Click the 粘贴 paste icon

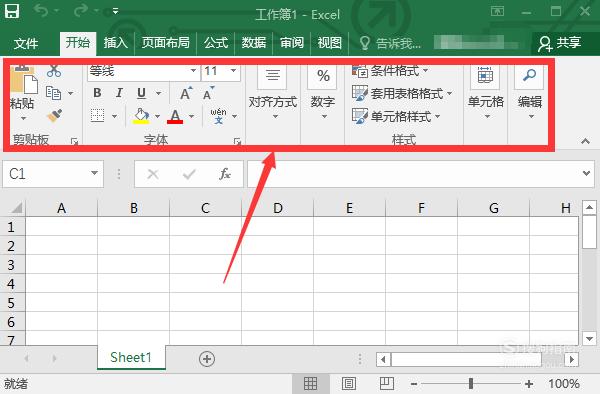[x=23, y=80]
